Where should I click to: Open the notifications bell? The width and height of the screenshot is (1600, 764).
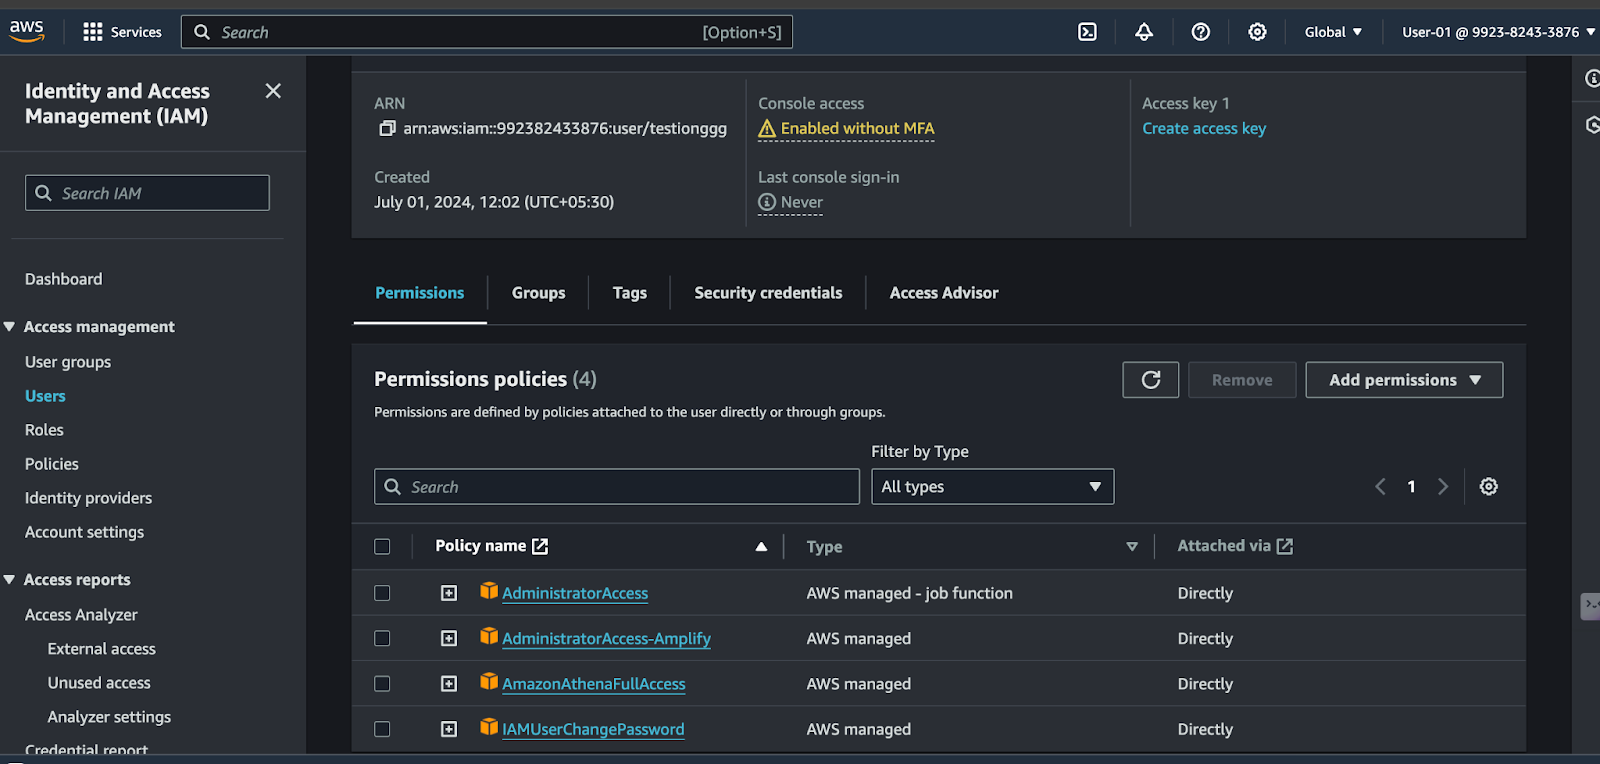tap(1144, 32)
